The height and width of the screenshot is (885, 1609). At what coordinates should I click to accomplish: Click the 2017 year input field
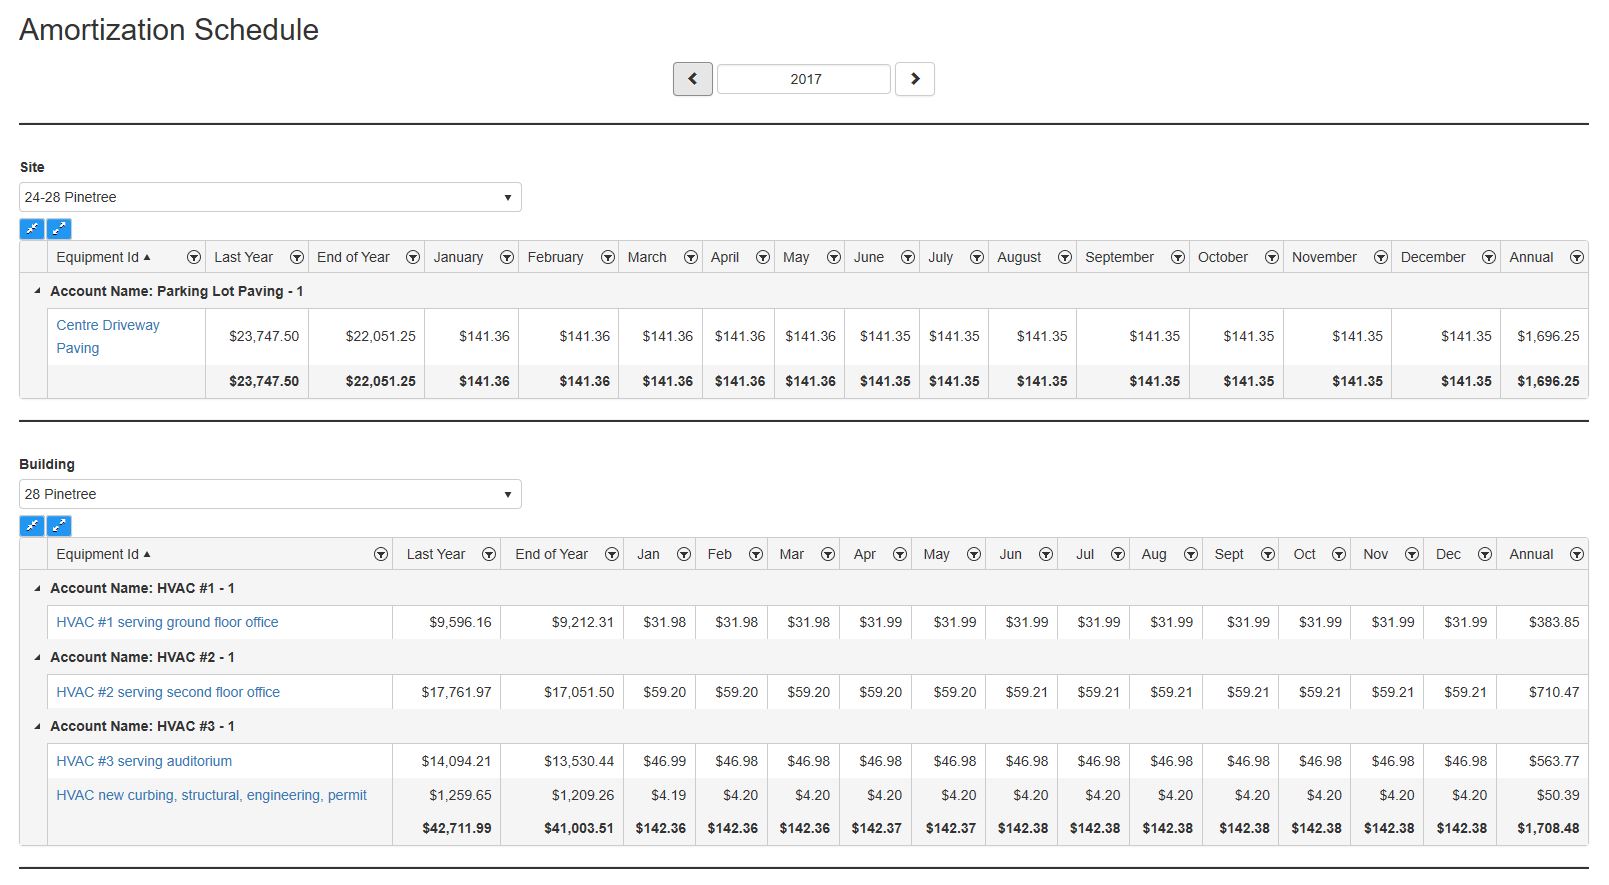(804, 79)
